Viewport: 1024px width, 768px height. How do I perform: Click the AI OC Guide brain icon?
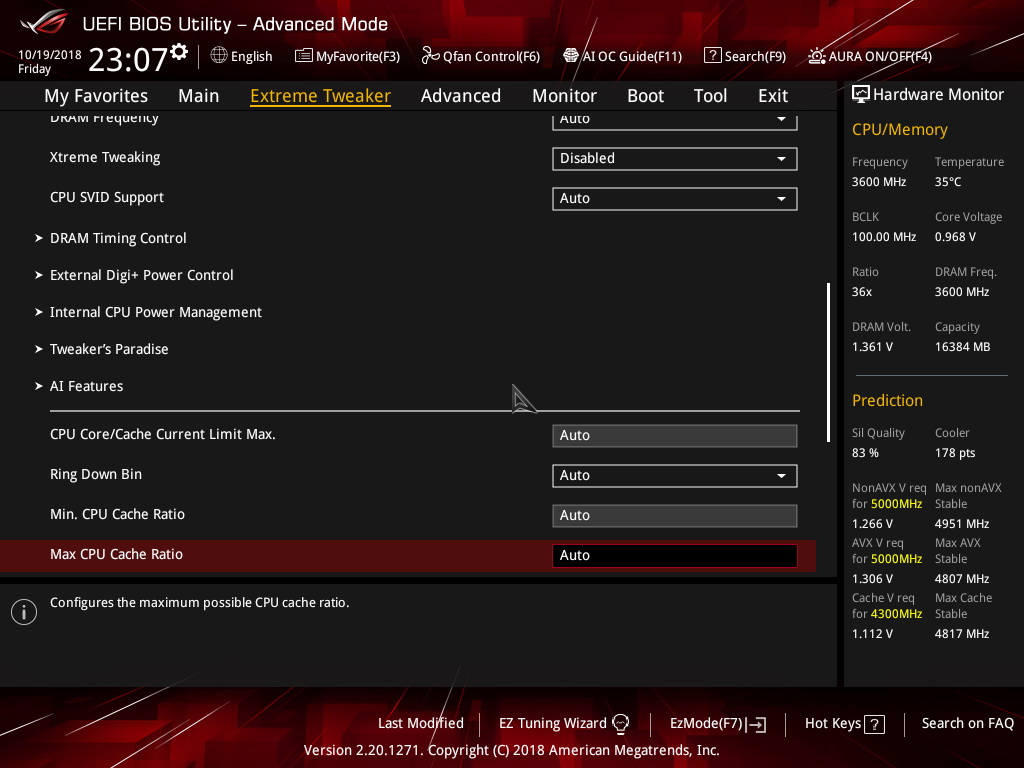(571, 56)
